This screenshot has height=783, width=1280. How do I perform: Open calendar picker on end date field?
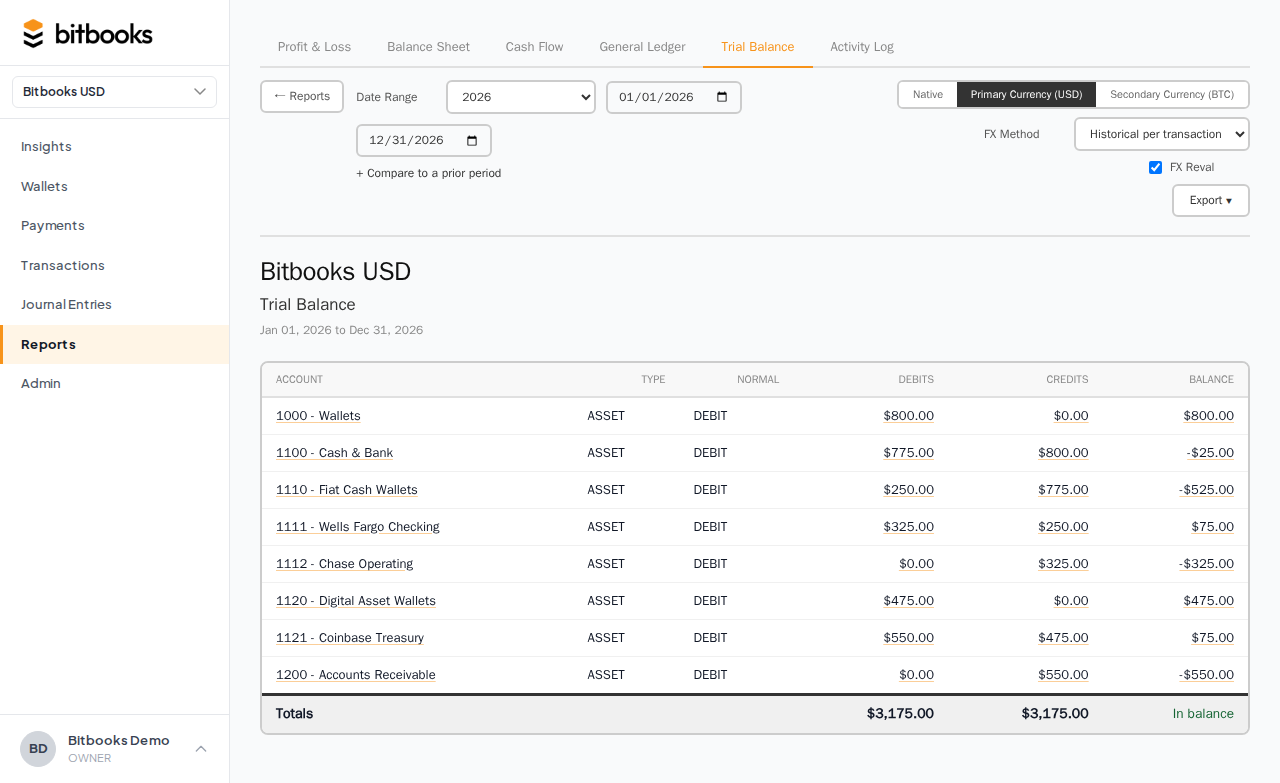(472, 140)
